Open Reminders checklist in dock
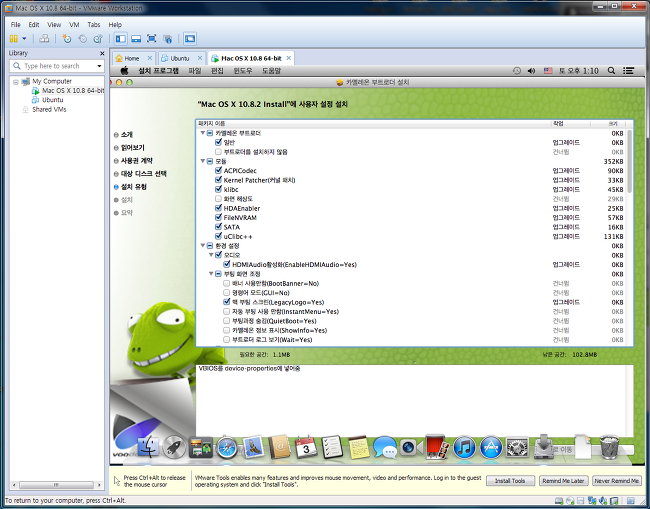Viewport: 650px width, 509px height. click(332, 447)
